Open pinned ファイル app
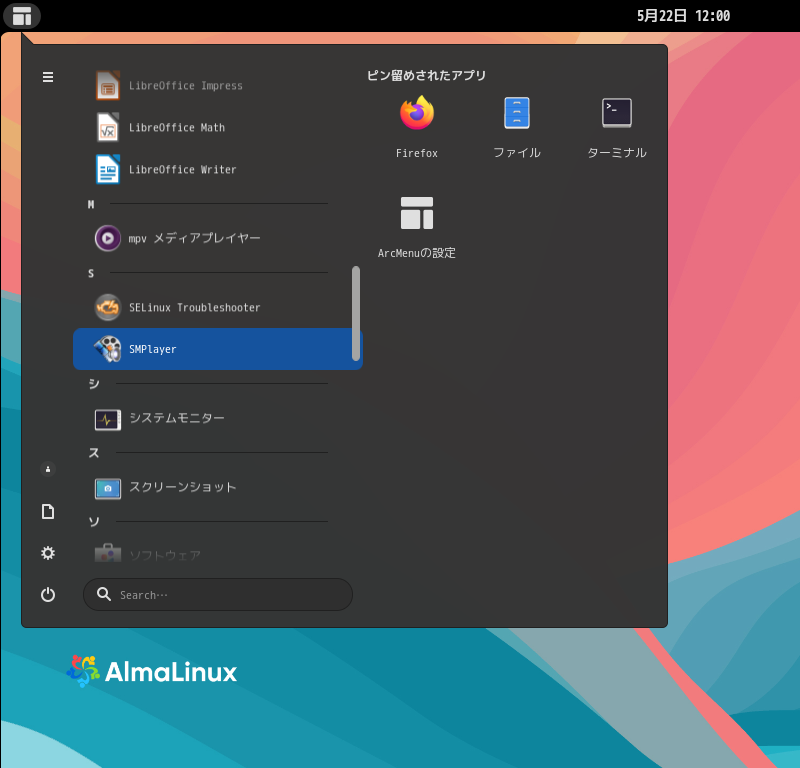Viewport: 800px width, 768px height. pyautogui.click(x=517, y=127)
